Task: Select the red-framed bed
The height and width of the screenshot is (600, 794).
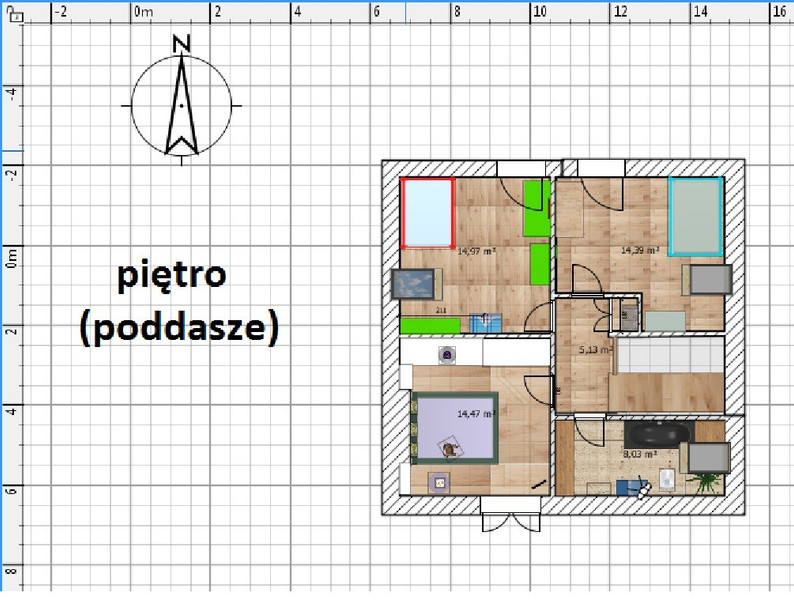Action: [427, 213]
